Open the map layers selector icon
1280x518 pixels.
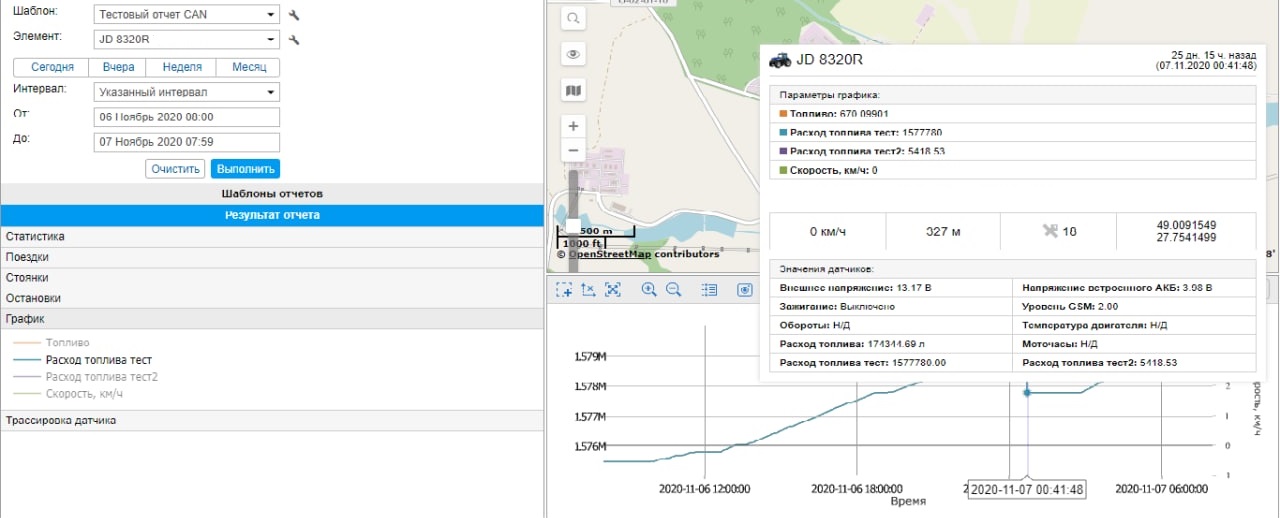[x=573, y=91]
